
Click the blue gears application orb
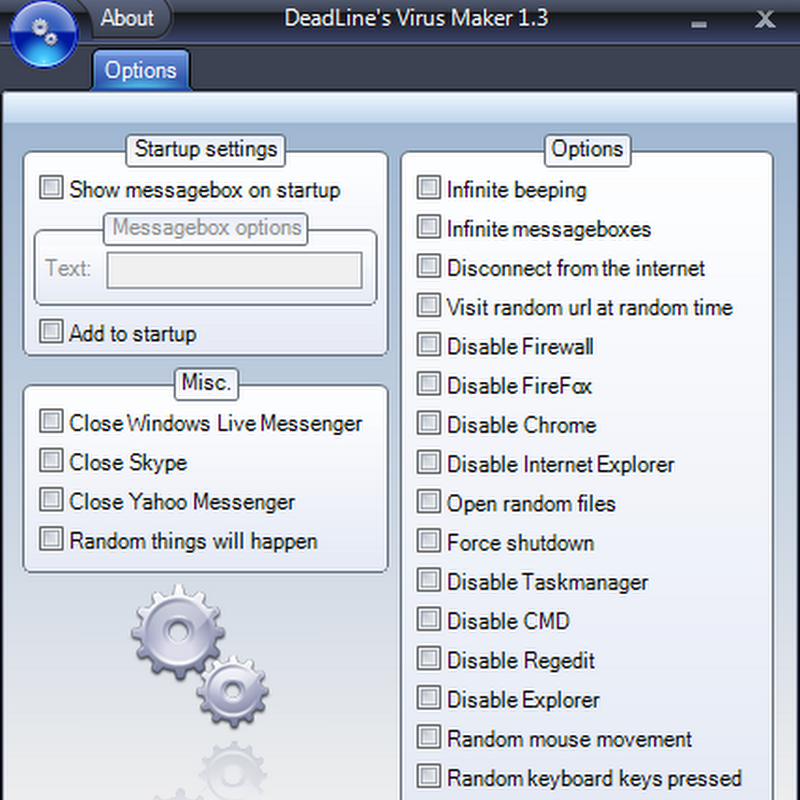point(44,34)
